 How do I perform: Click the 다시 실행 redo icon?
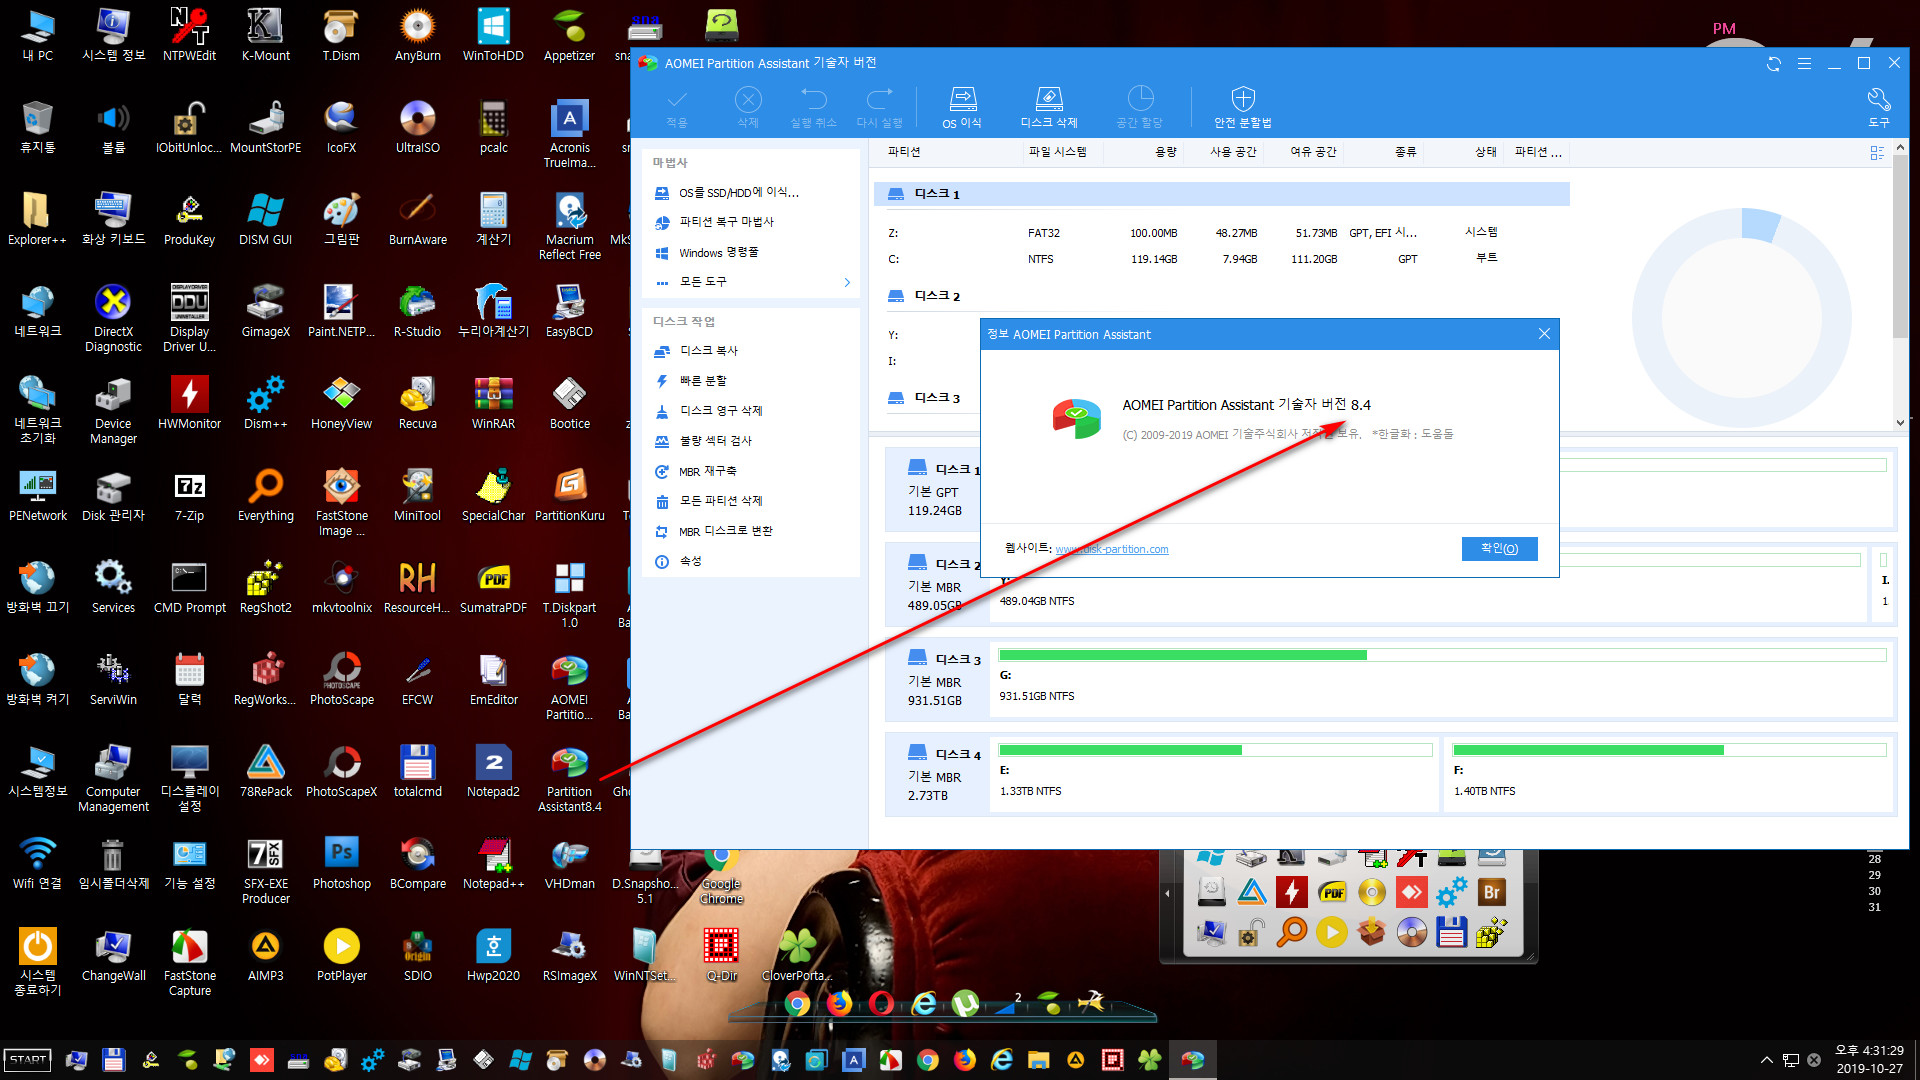pos(879,107)
